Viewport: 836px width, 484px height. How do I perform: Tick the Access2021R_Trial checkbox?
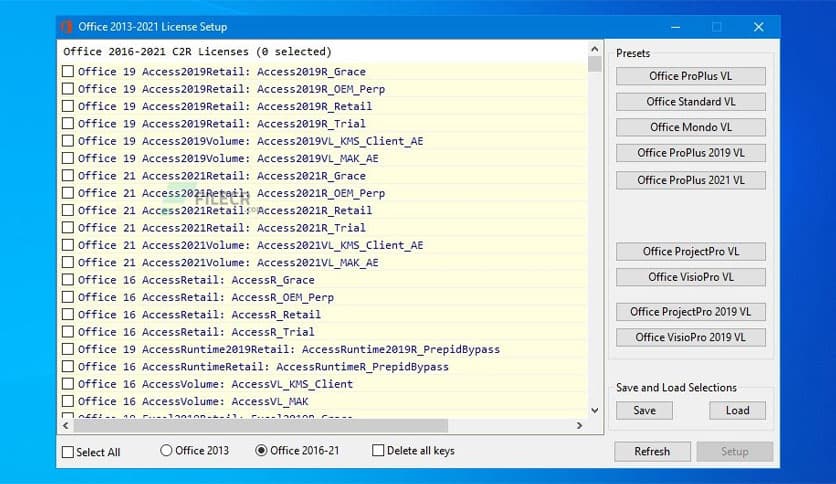(x=68, y=228)
